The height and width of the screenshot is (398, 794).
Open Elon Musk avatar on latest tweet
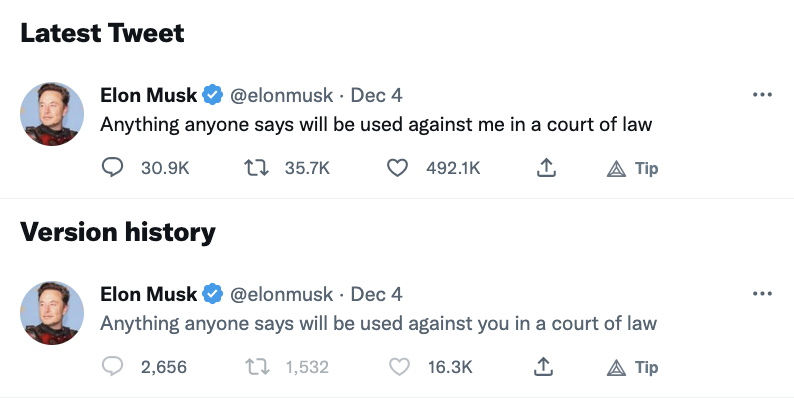52,114
